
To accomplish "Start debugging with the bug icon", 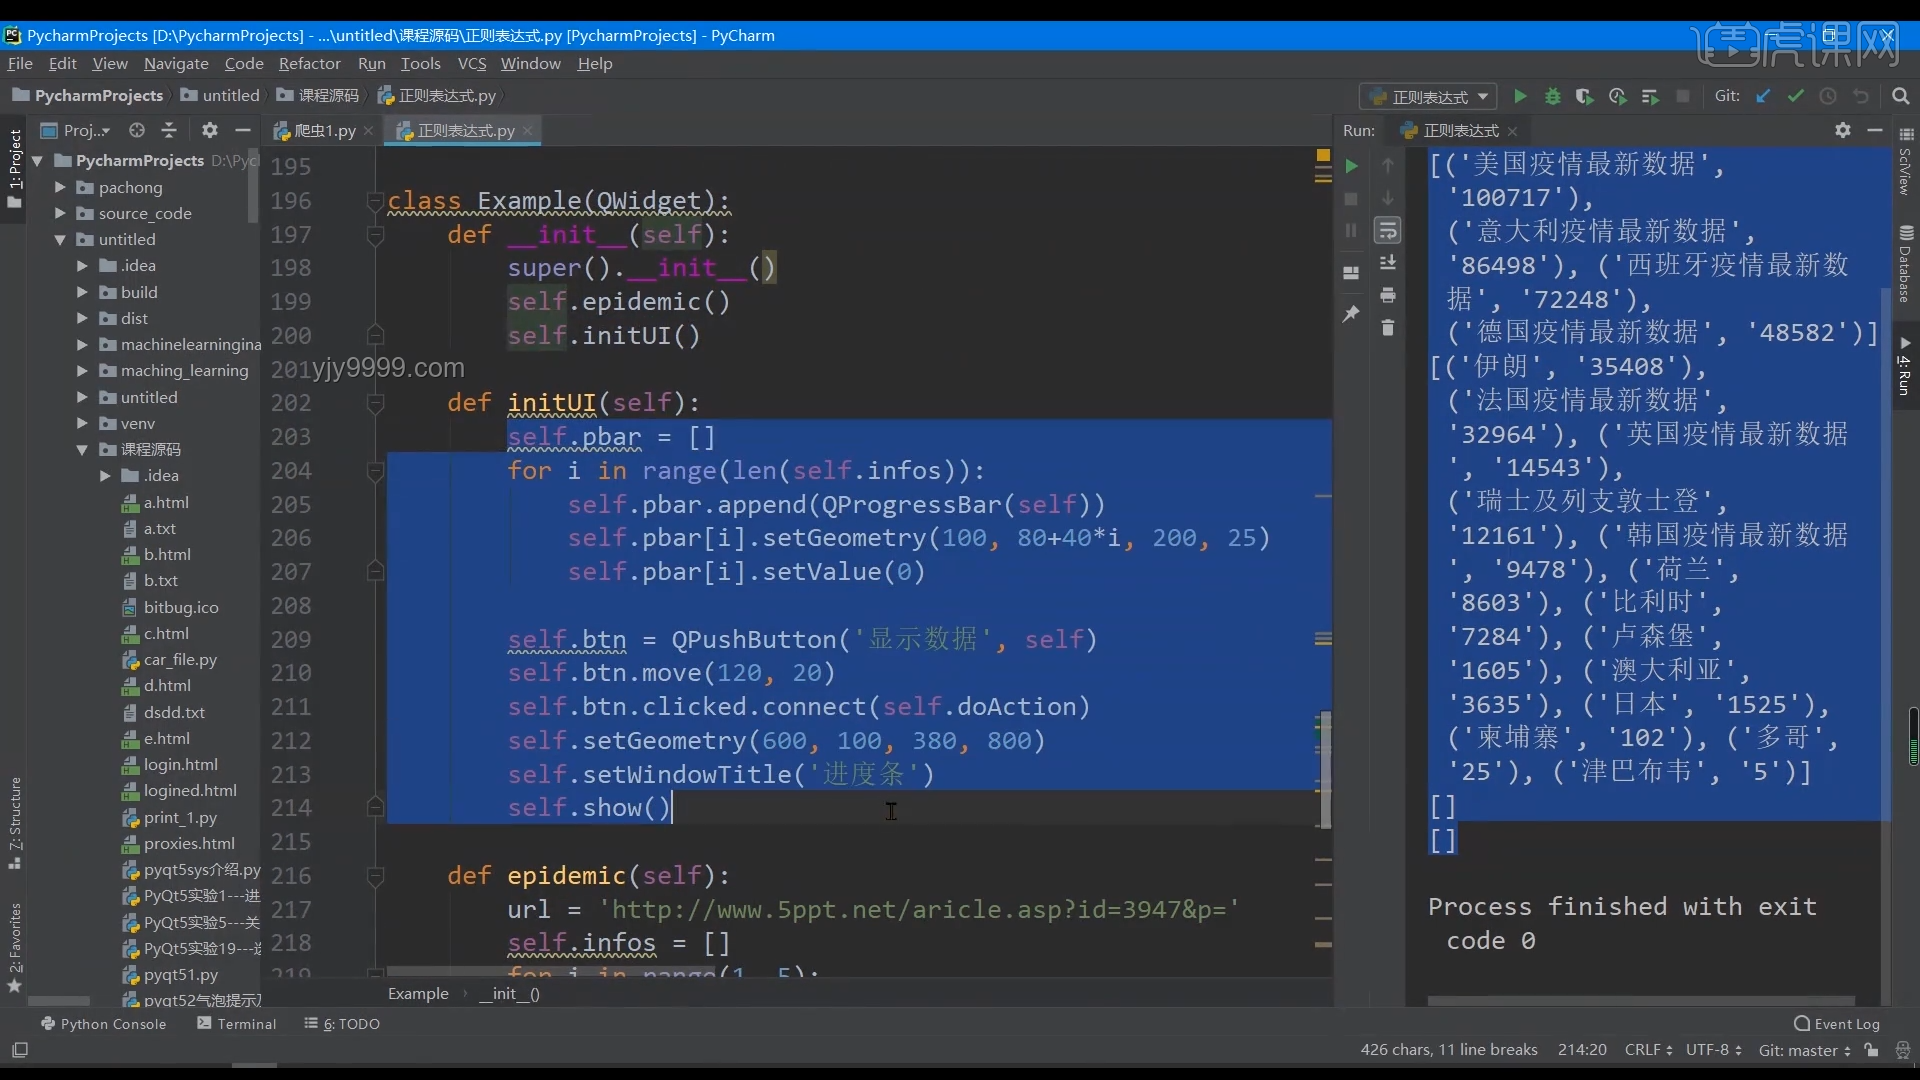I will tap(1553, 96).
